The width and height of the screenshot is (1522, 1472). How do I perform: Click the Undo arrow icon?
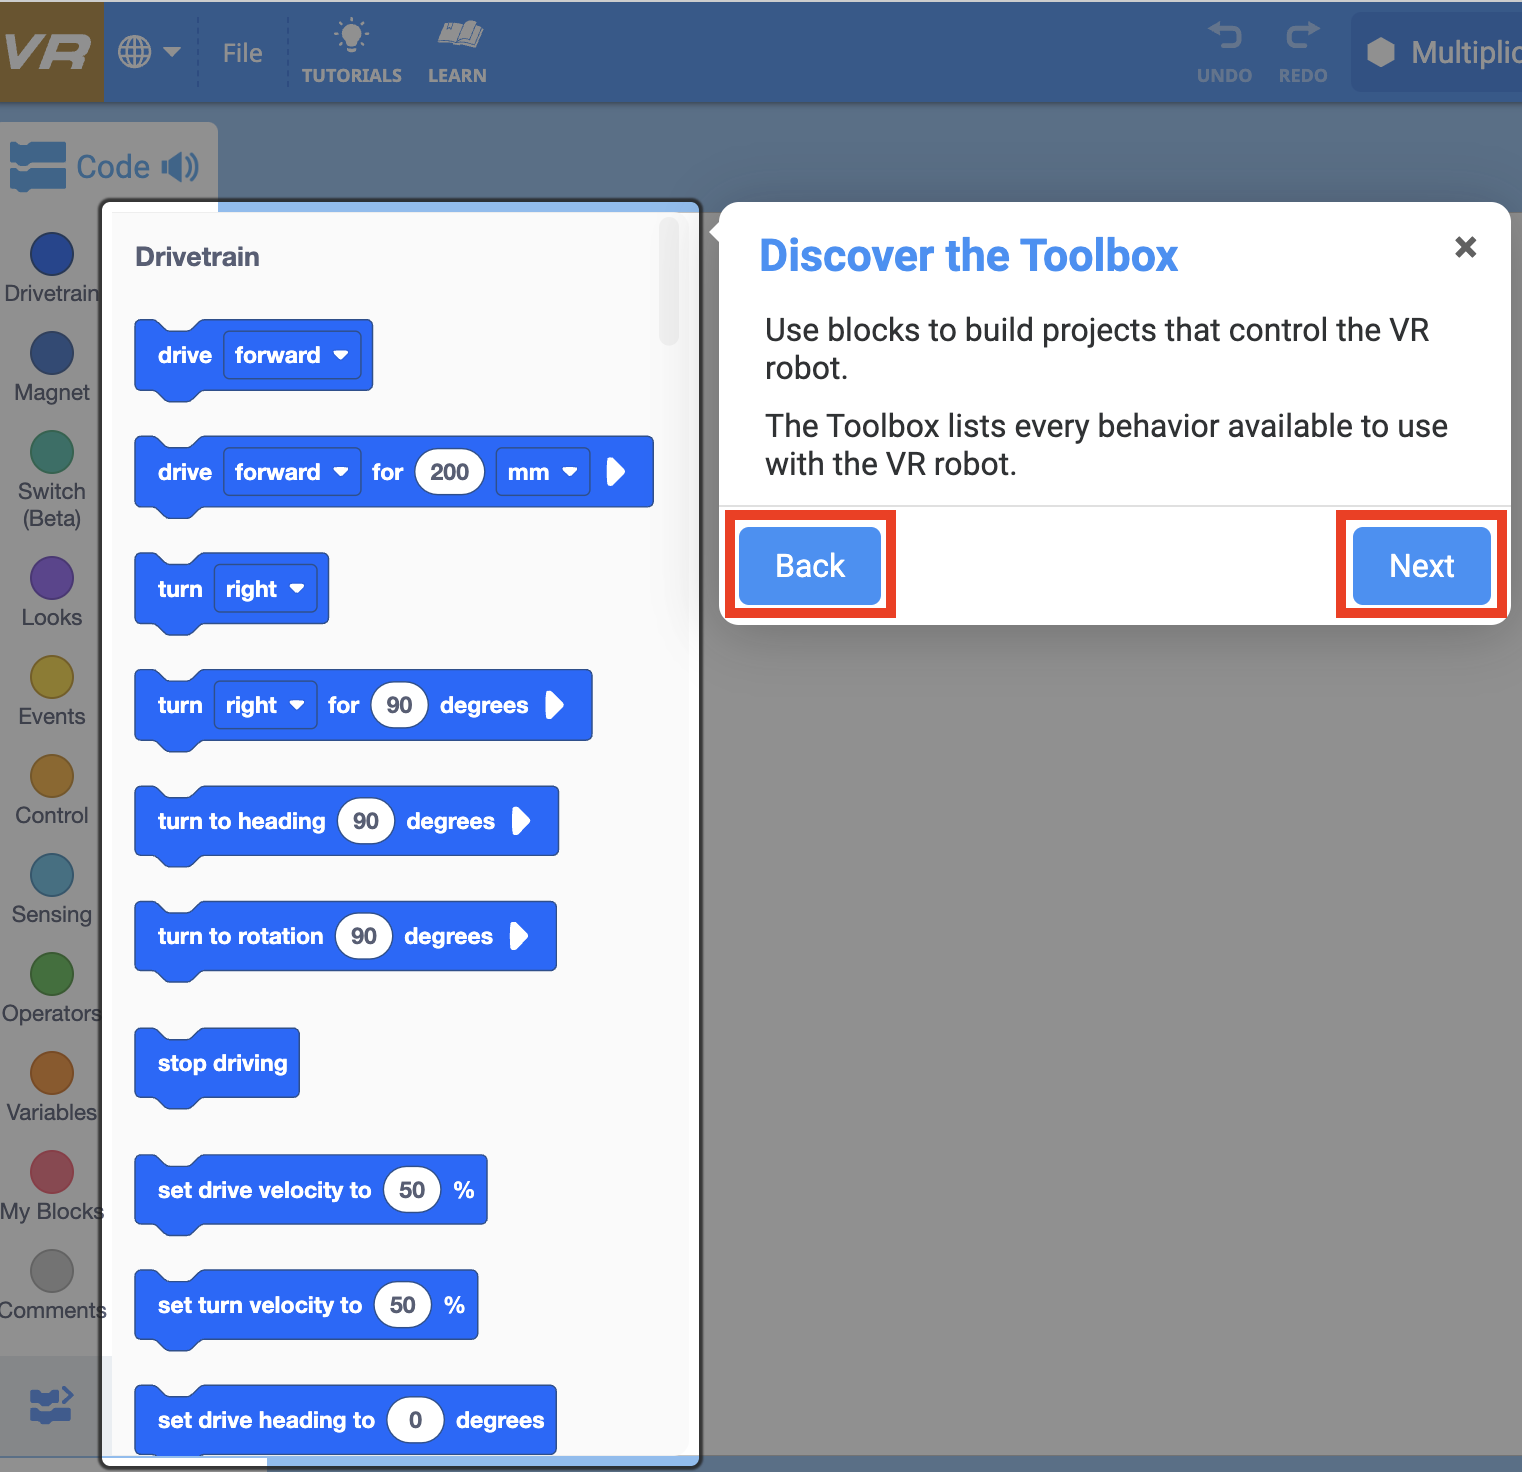point(1224,38)
